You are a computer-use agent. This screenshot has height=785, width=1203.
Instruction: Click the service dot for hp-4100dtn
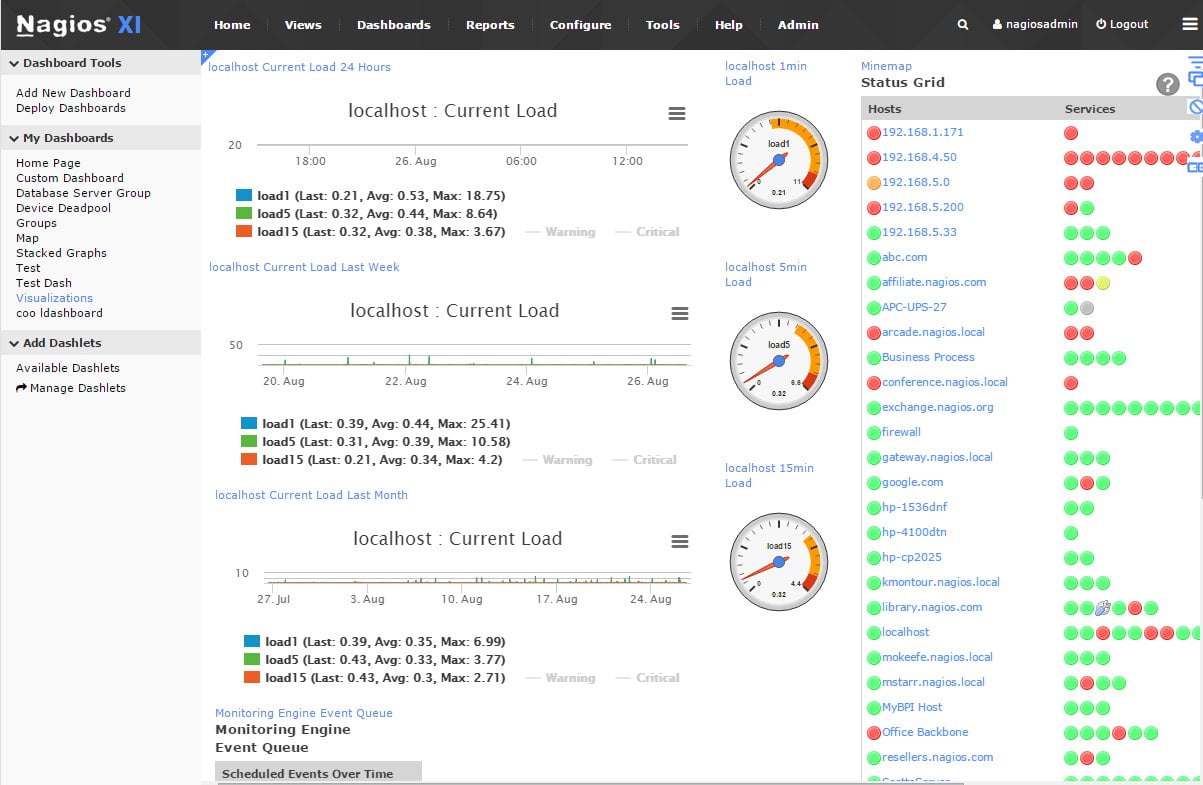point(1071,533)
